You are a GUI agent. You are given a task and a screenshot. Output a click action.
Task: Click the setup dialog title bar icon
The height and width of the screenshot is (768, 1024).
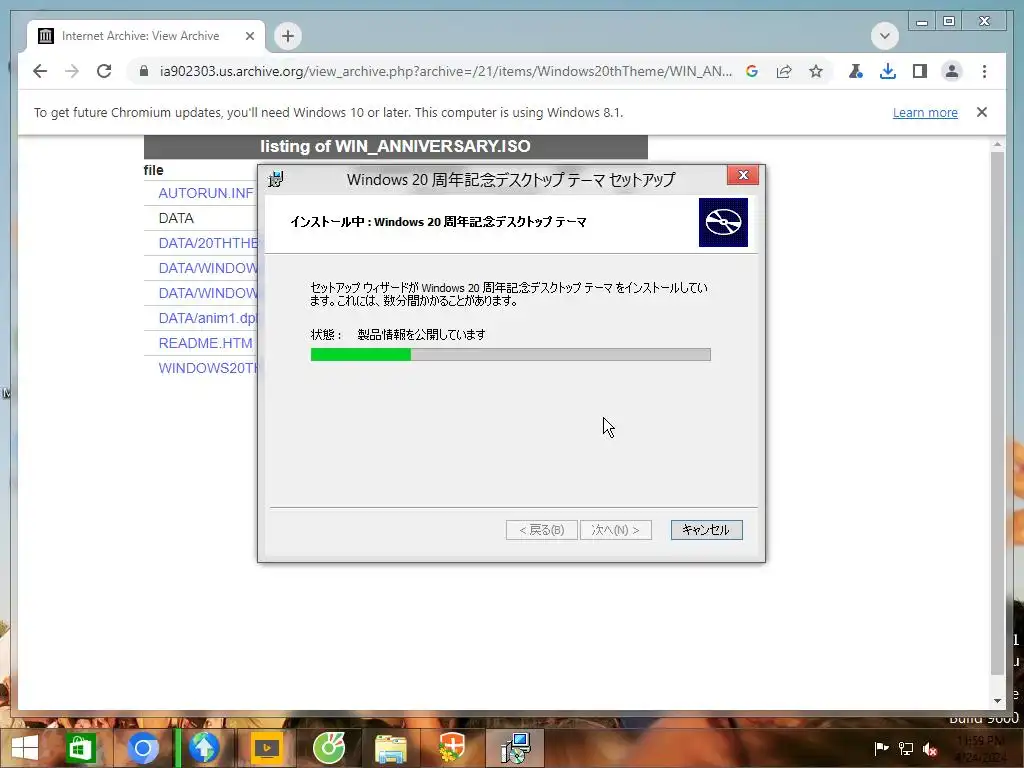point(276,179)
